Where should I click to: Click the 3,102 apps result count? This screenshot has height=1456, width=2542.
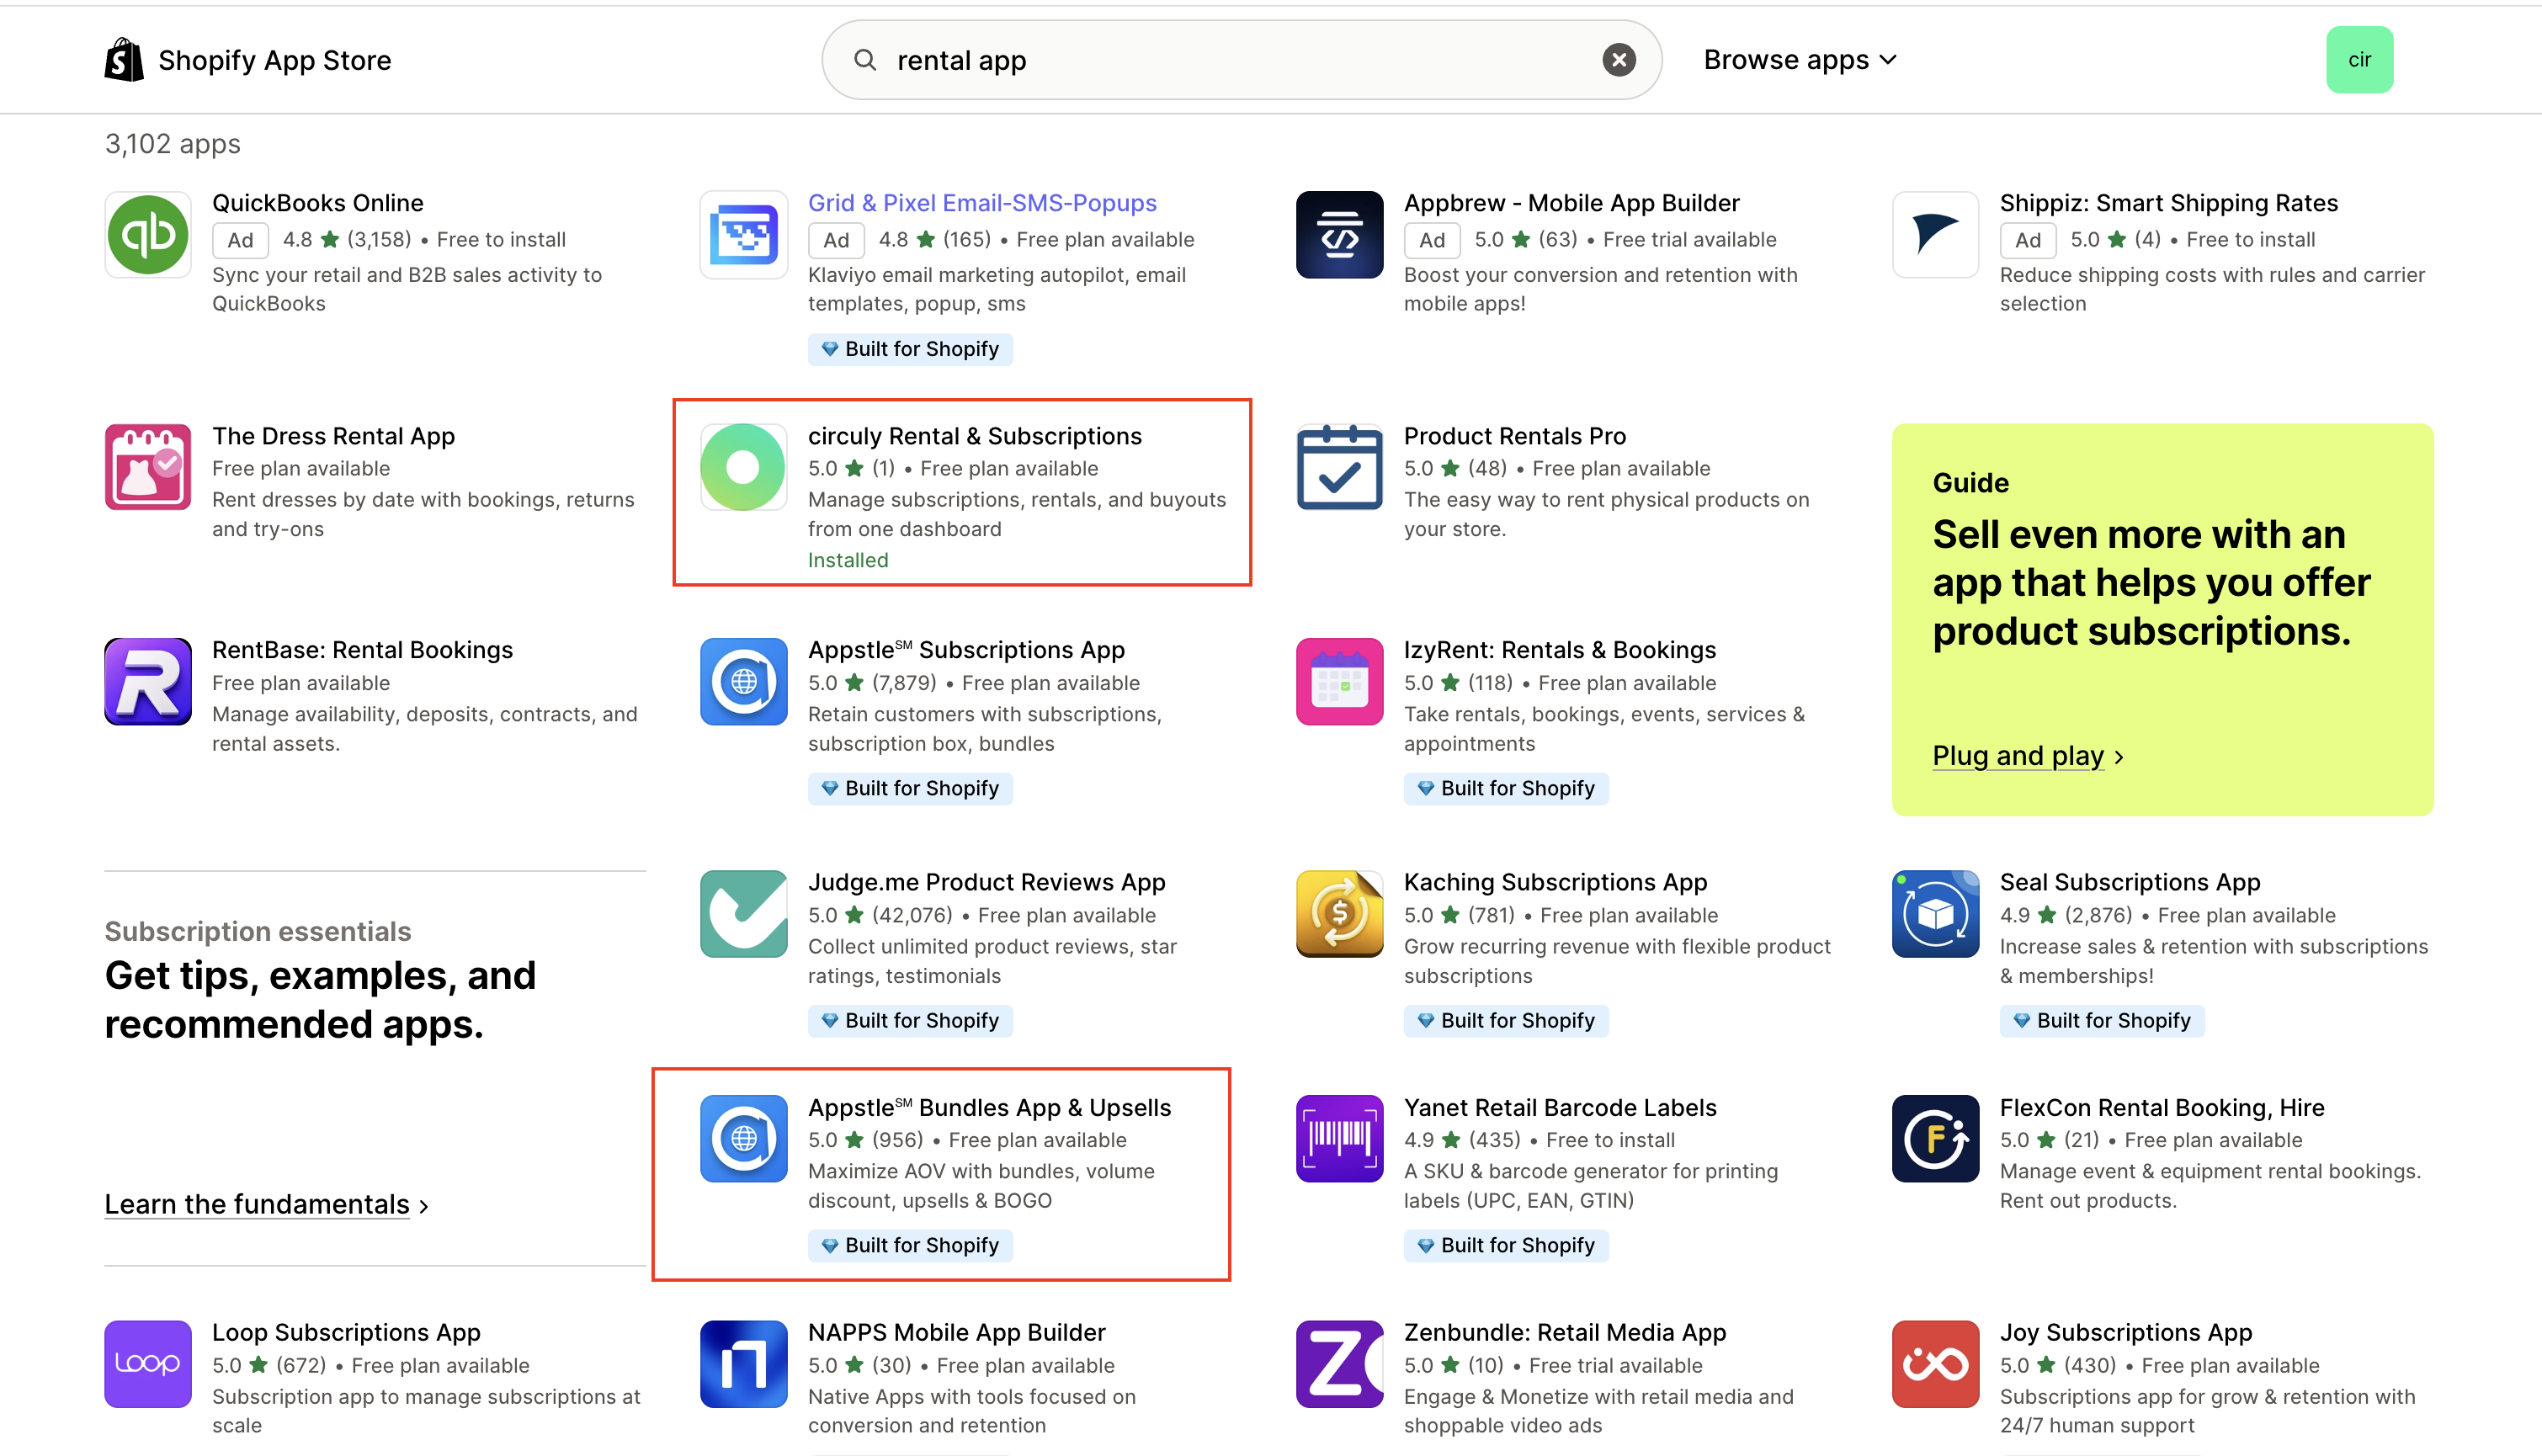click(172, 144)
